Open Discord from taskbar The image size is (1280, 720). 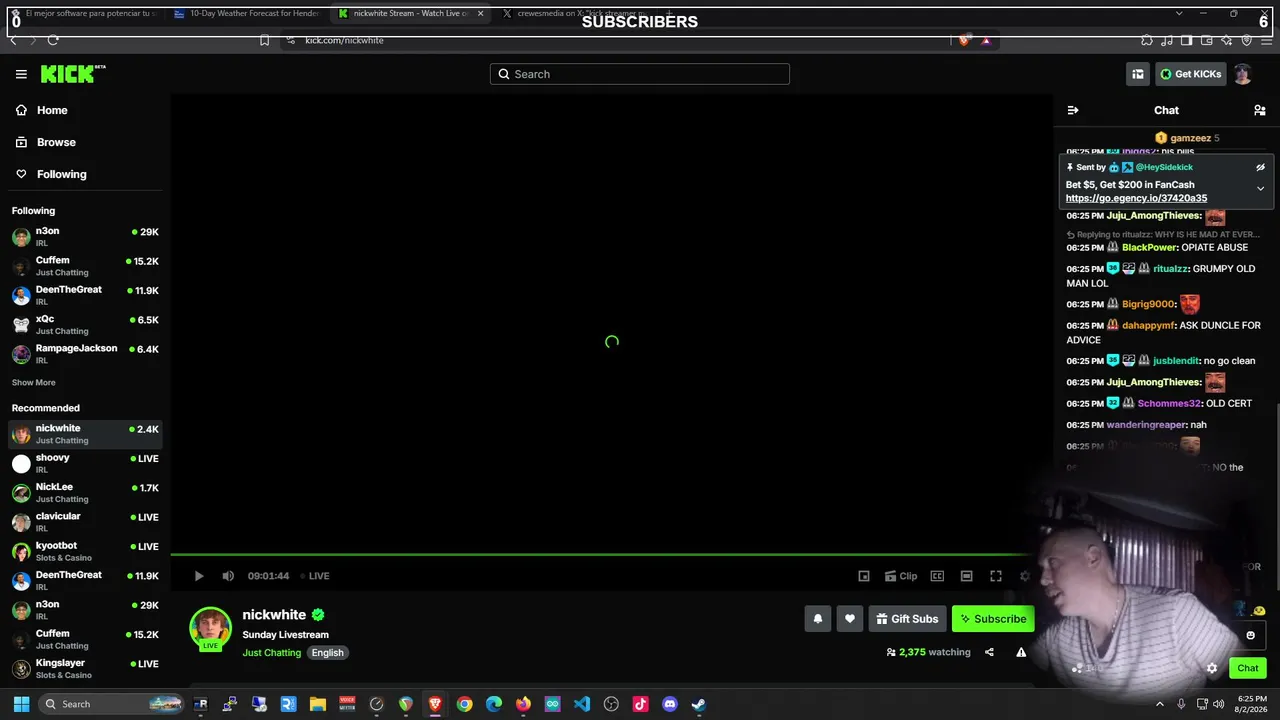(670, 704)
